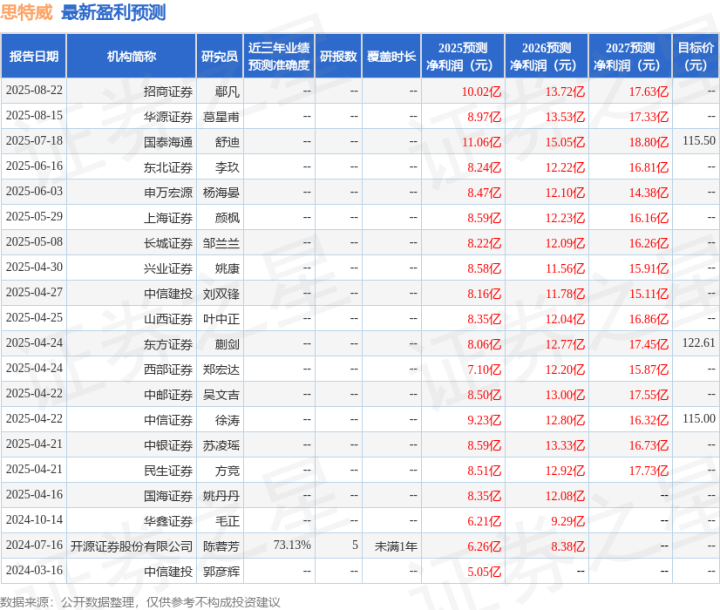Select analyst name 刘双锋
The height and width of the screenshot is (610, 720).
221,294
